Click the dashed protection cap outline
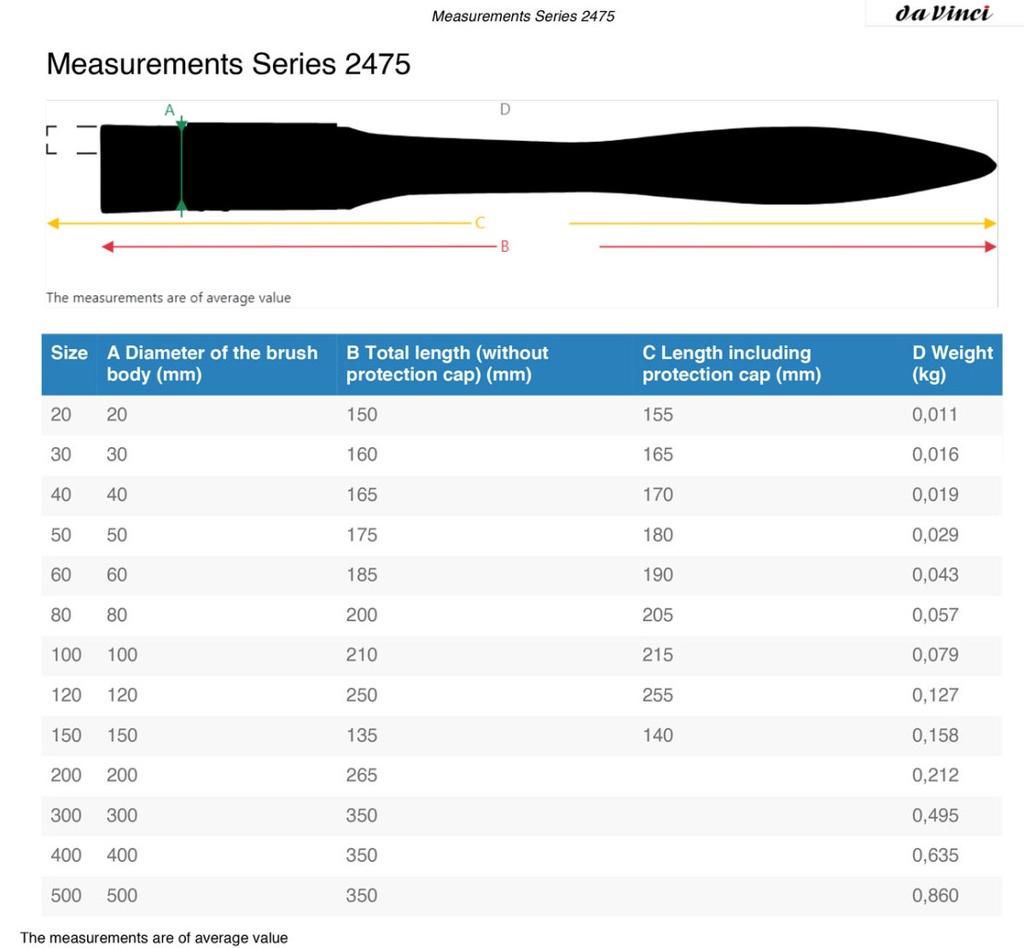Screen dimensions: 1024x948 point(72,140)
